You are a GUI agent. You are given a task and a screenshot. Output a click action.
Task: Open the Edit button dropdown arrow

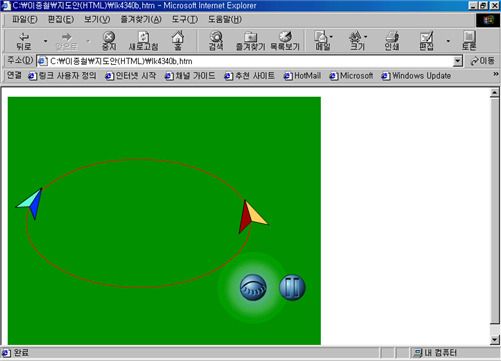pos(448,41)
